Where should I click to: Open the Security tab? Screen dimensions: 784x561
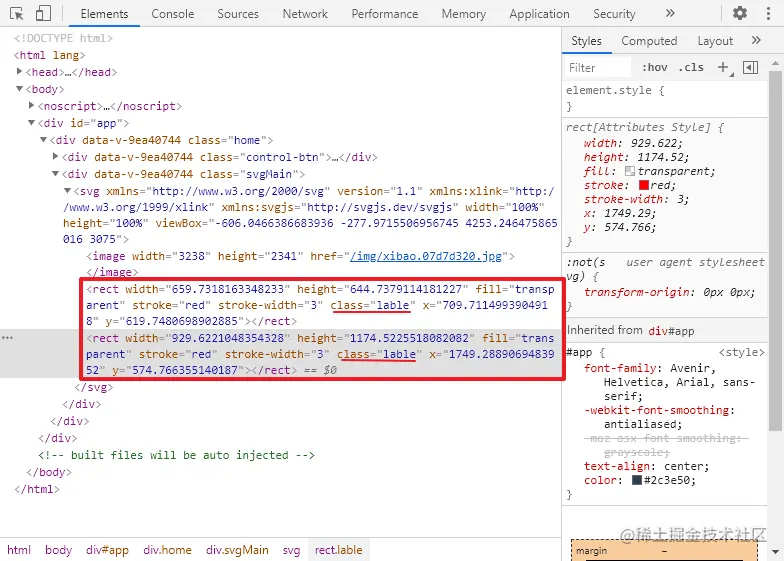(614, 14)
